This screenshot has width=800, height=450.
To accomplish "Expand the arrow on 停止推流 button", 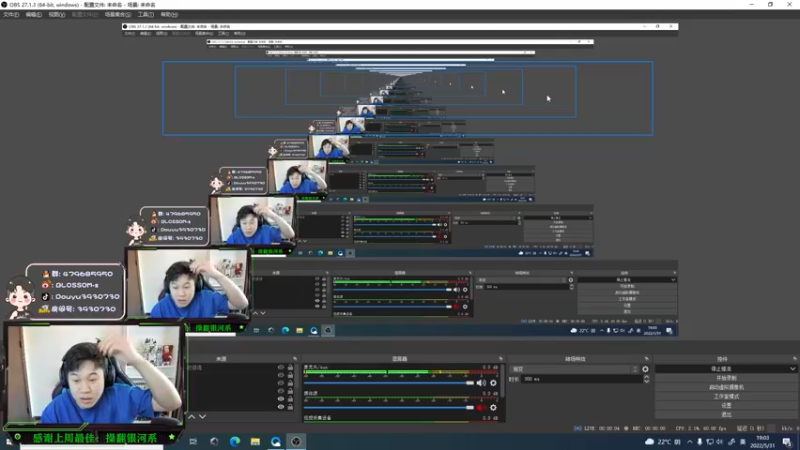I will point(792,368).
